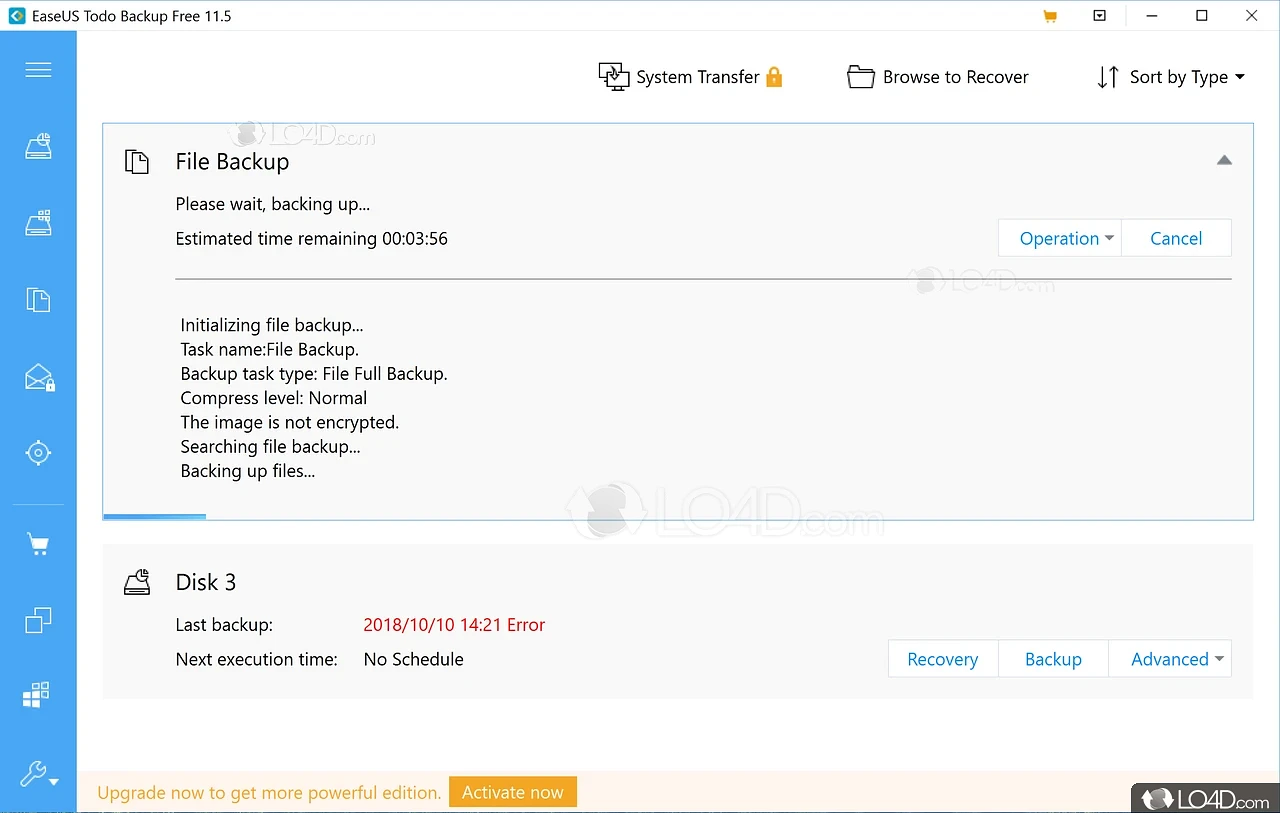Image resolution: width=1280 pixels, height=813 pixels.
Task: Select System Backup sidebar icon
Action: 38,223
